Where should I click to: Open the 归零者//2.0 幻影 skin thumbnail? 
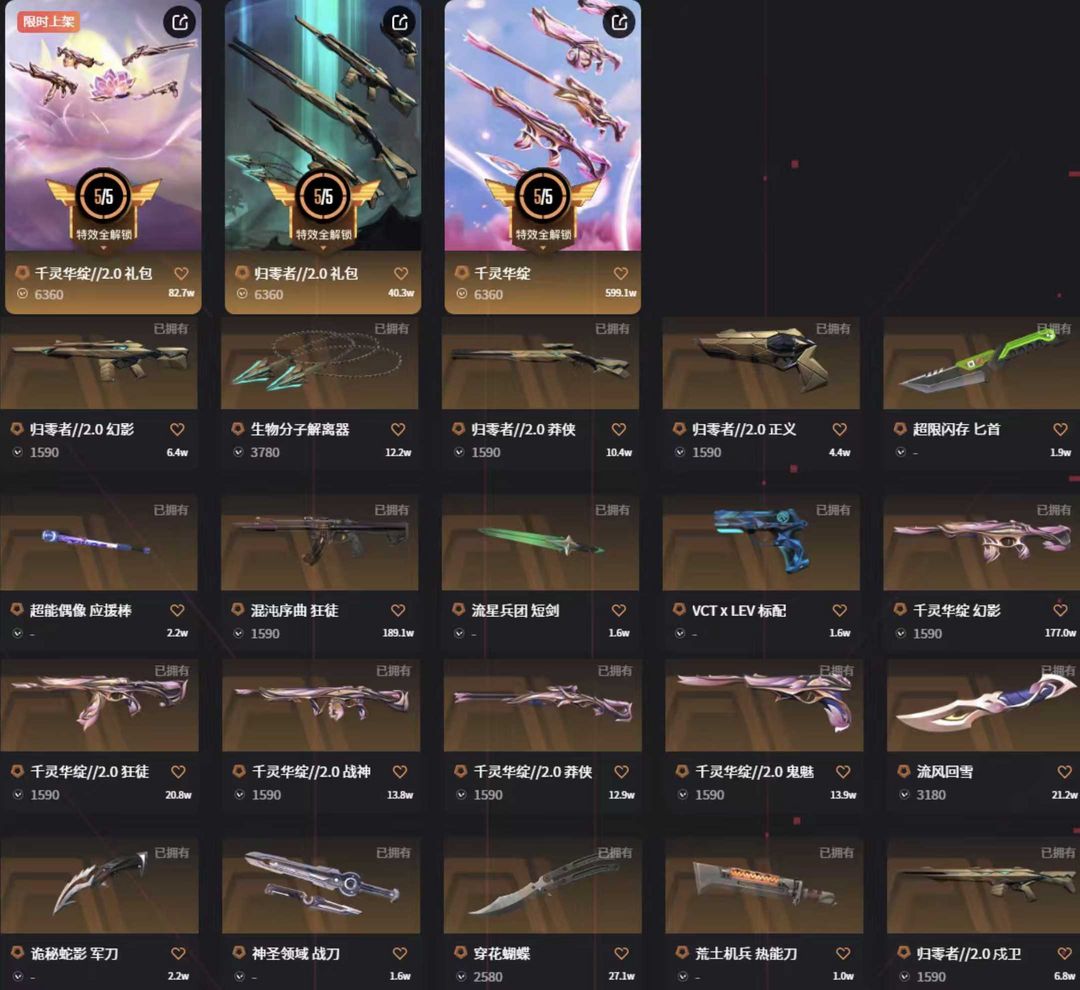99,364
